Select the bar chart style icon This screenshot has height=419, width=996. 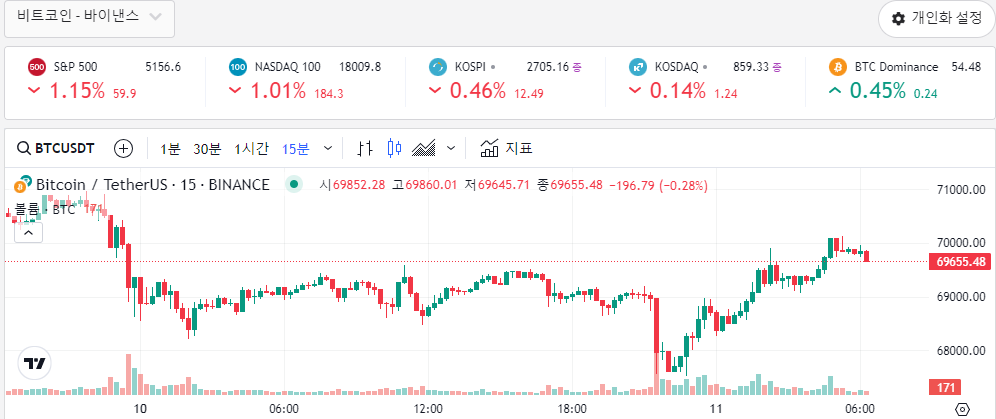pos(365,148)
